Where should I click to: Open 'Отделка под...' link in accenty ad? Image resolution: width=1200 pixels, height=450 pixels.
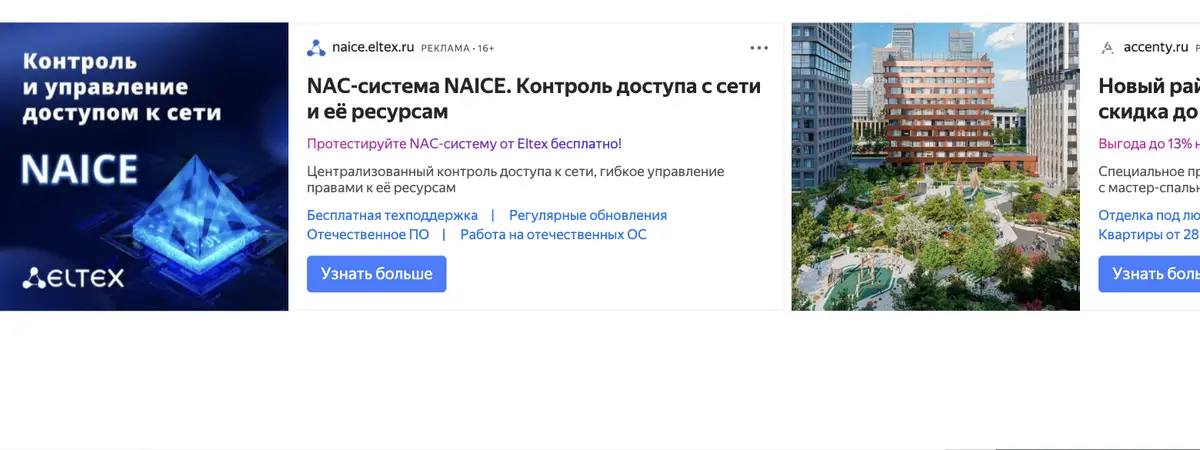click(x=1149, y=215)
